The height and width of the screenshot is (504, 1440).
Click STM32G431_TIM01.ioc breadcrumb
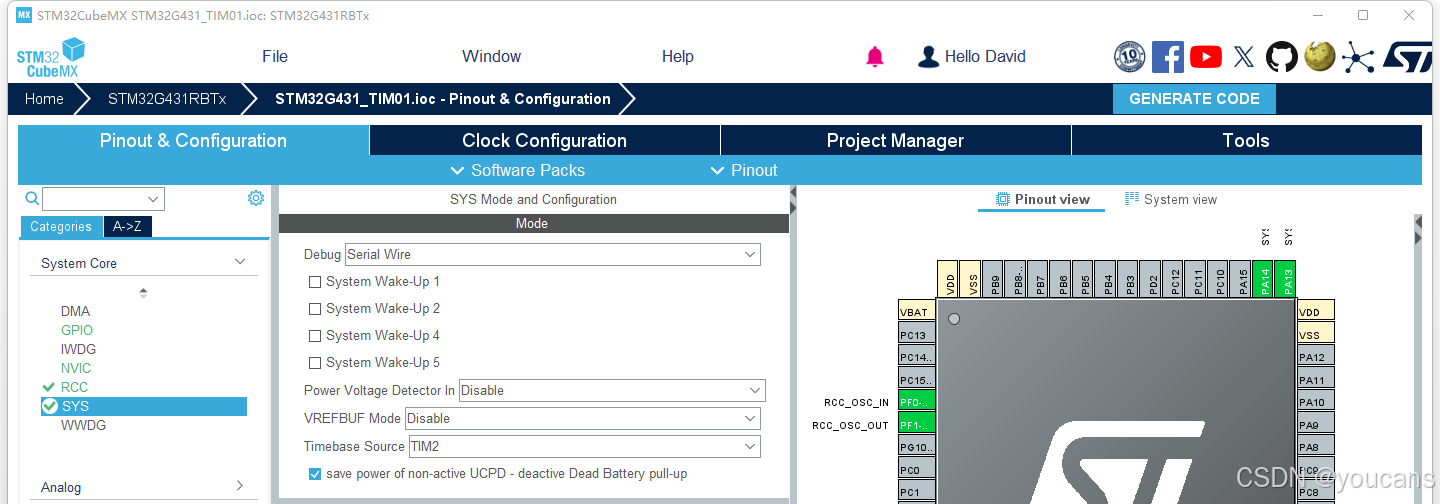coord(442,99)
